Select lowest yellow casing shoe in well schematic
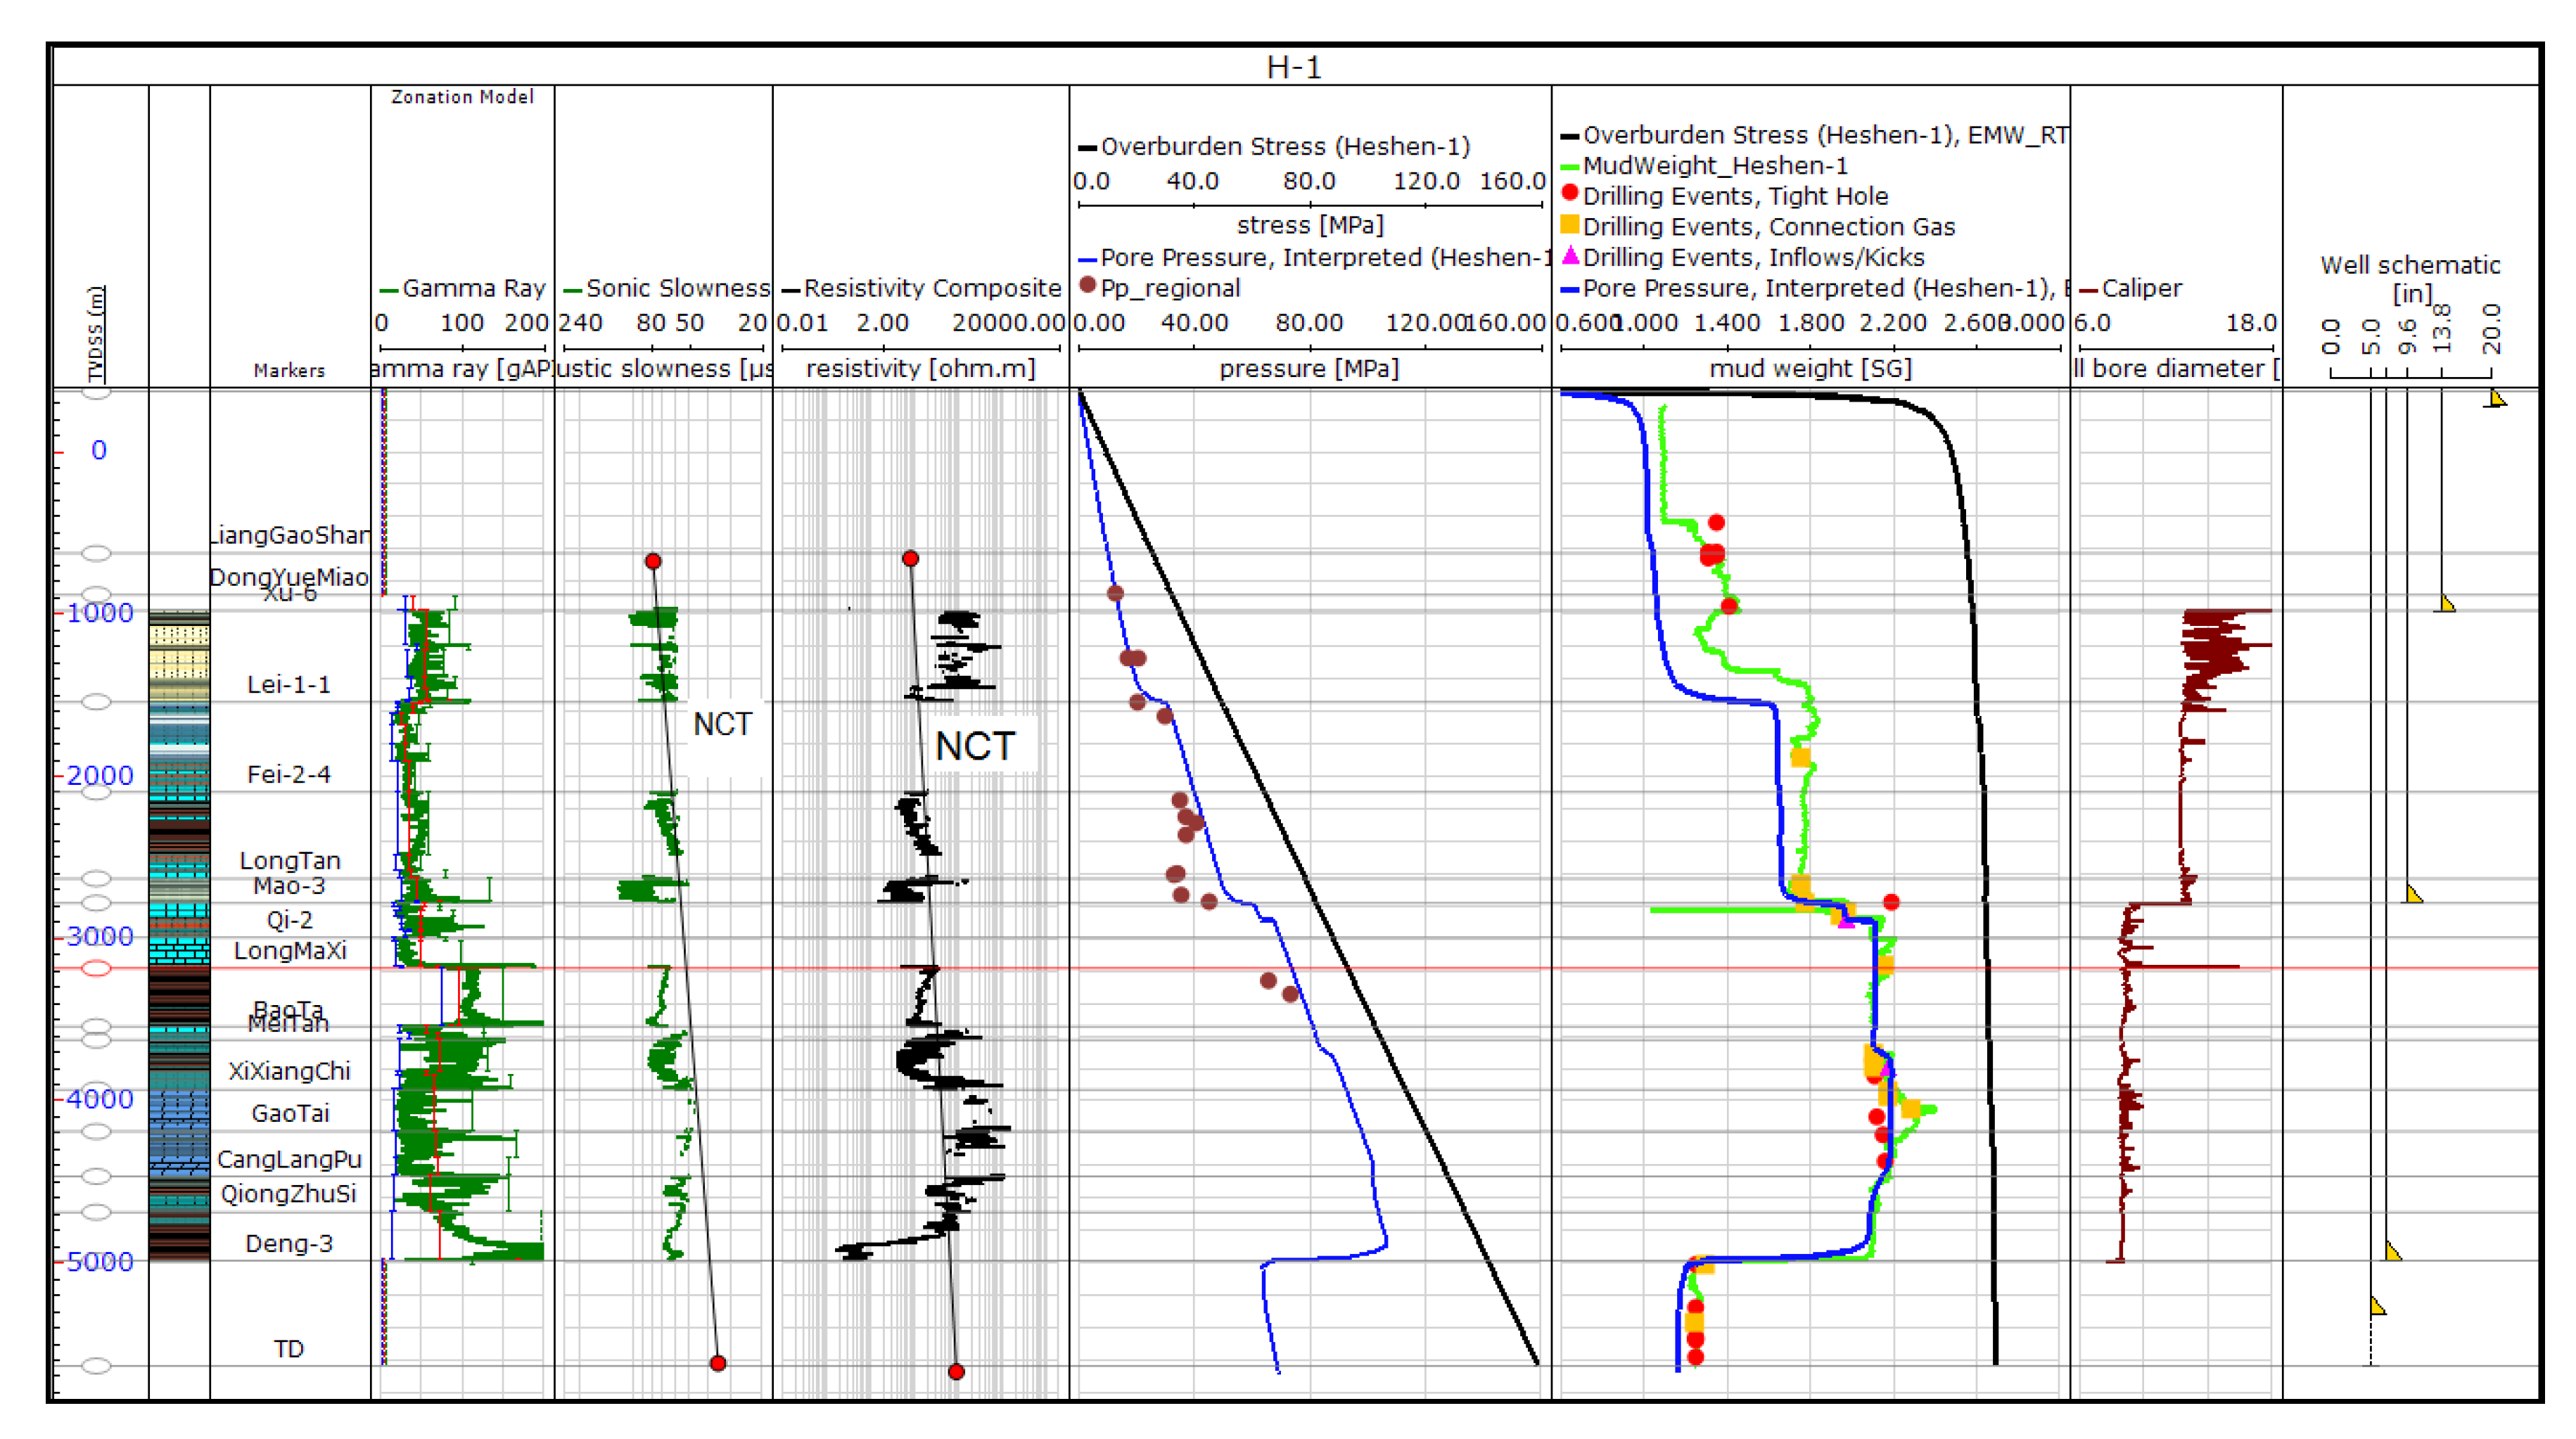The image size is (2576, 1439). coord(2378,1306)
